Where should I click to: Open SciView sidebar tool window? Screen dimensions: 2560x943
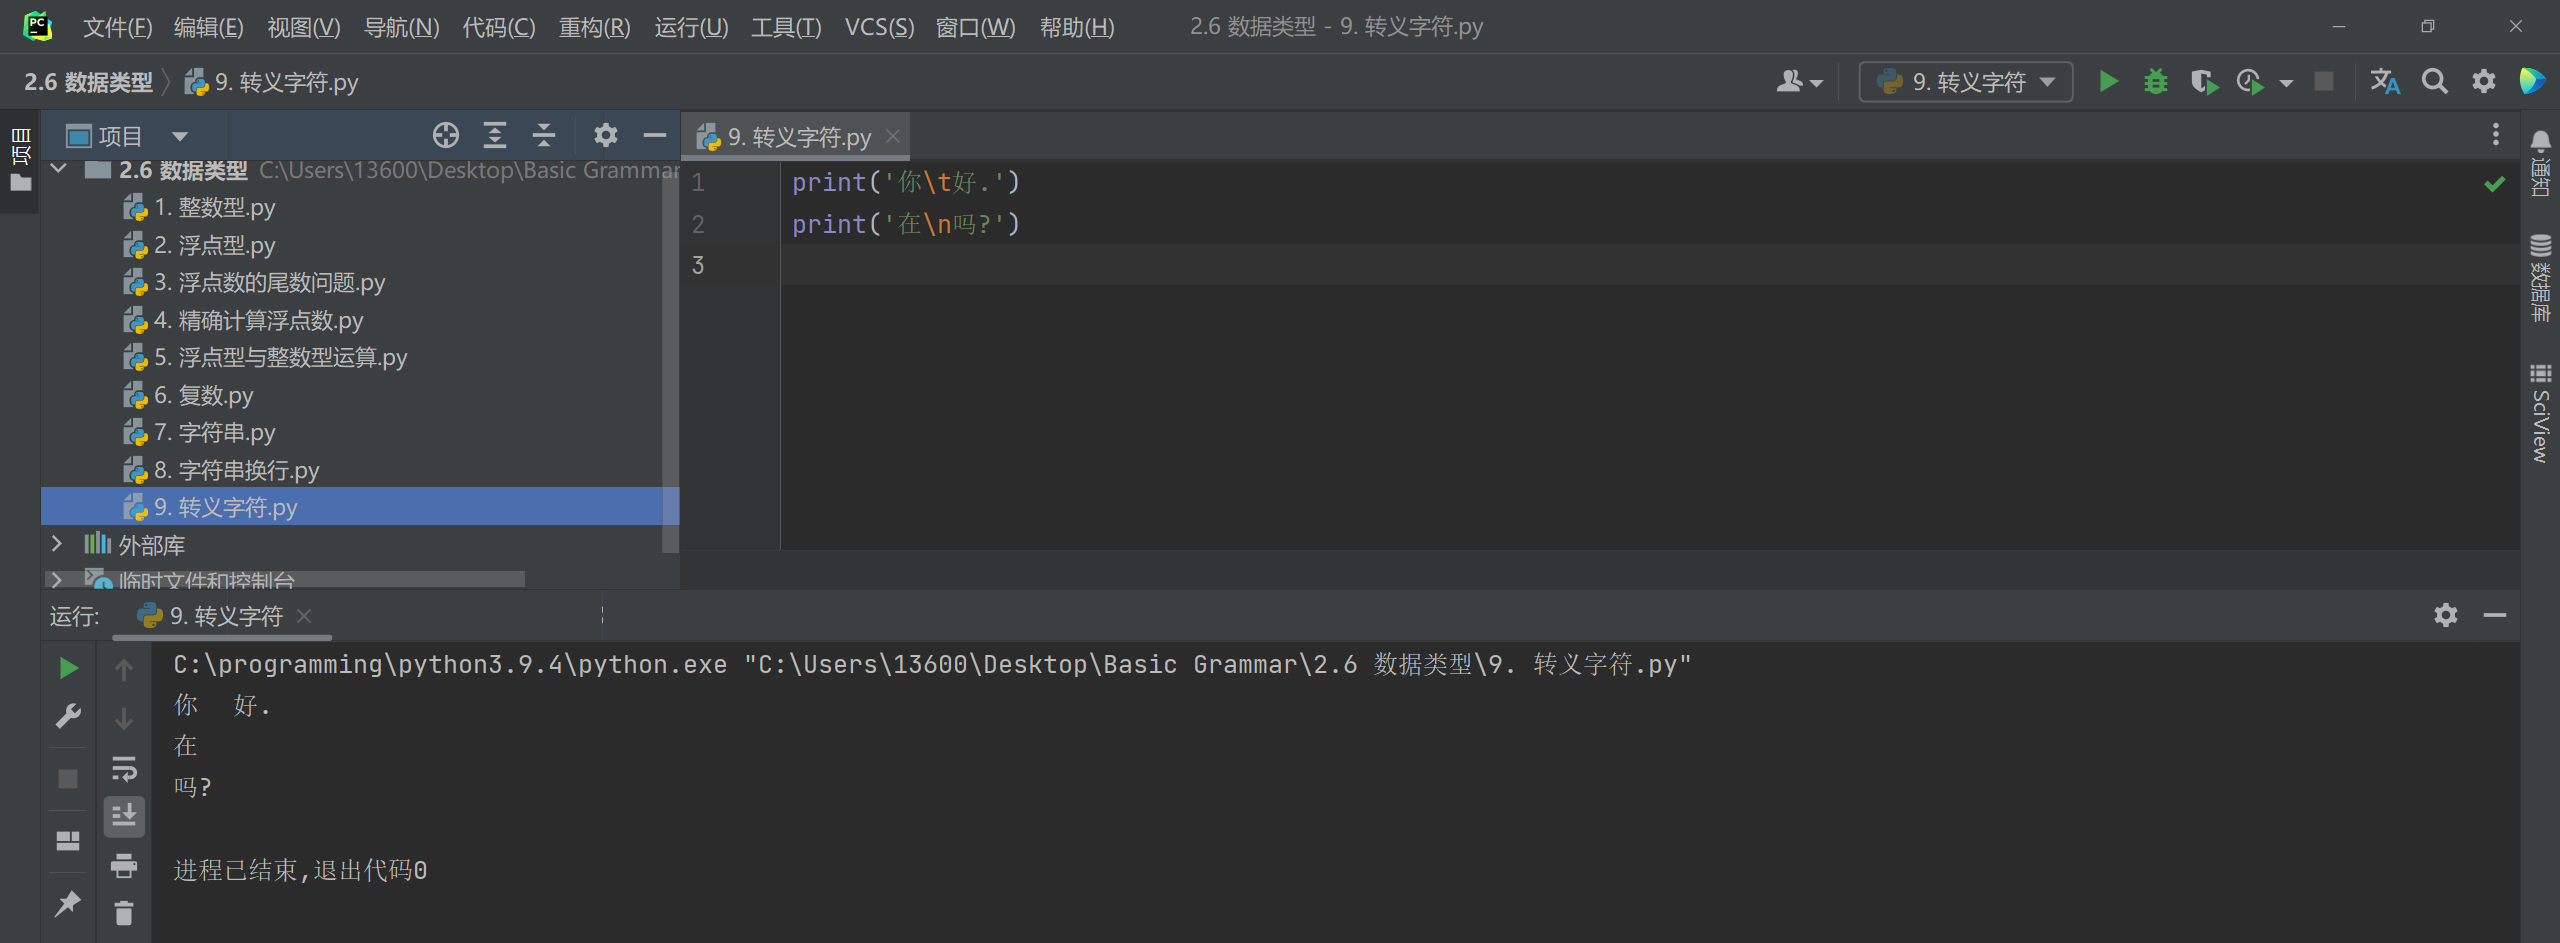click(2540, 413)
